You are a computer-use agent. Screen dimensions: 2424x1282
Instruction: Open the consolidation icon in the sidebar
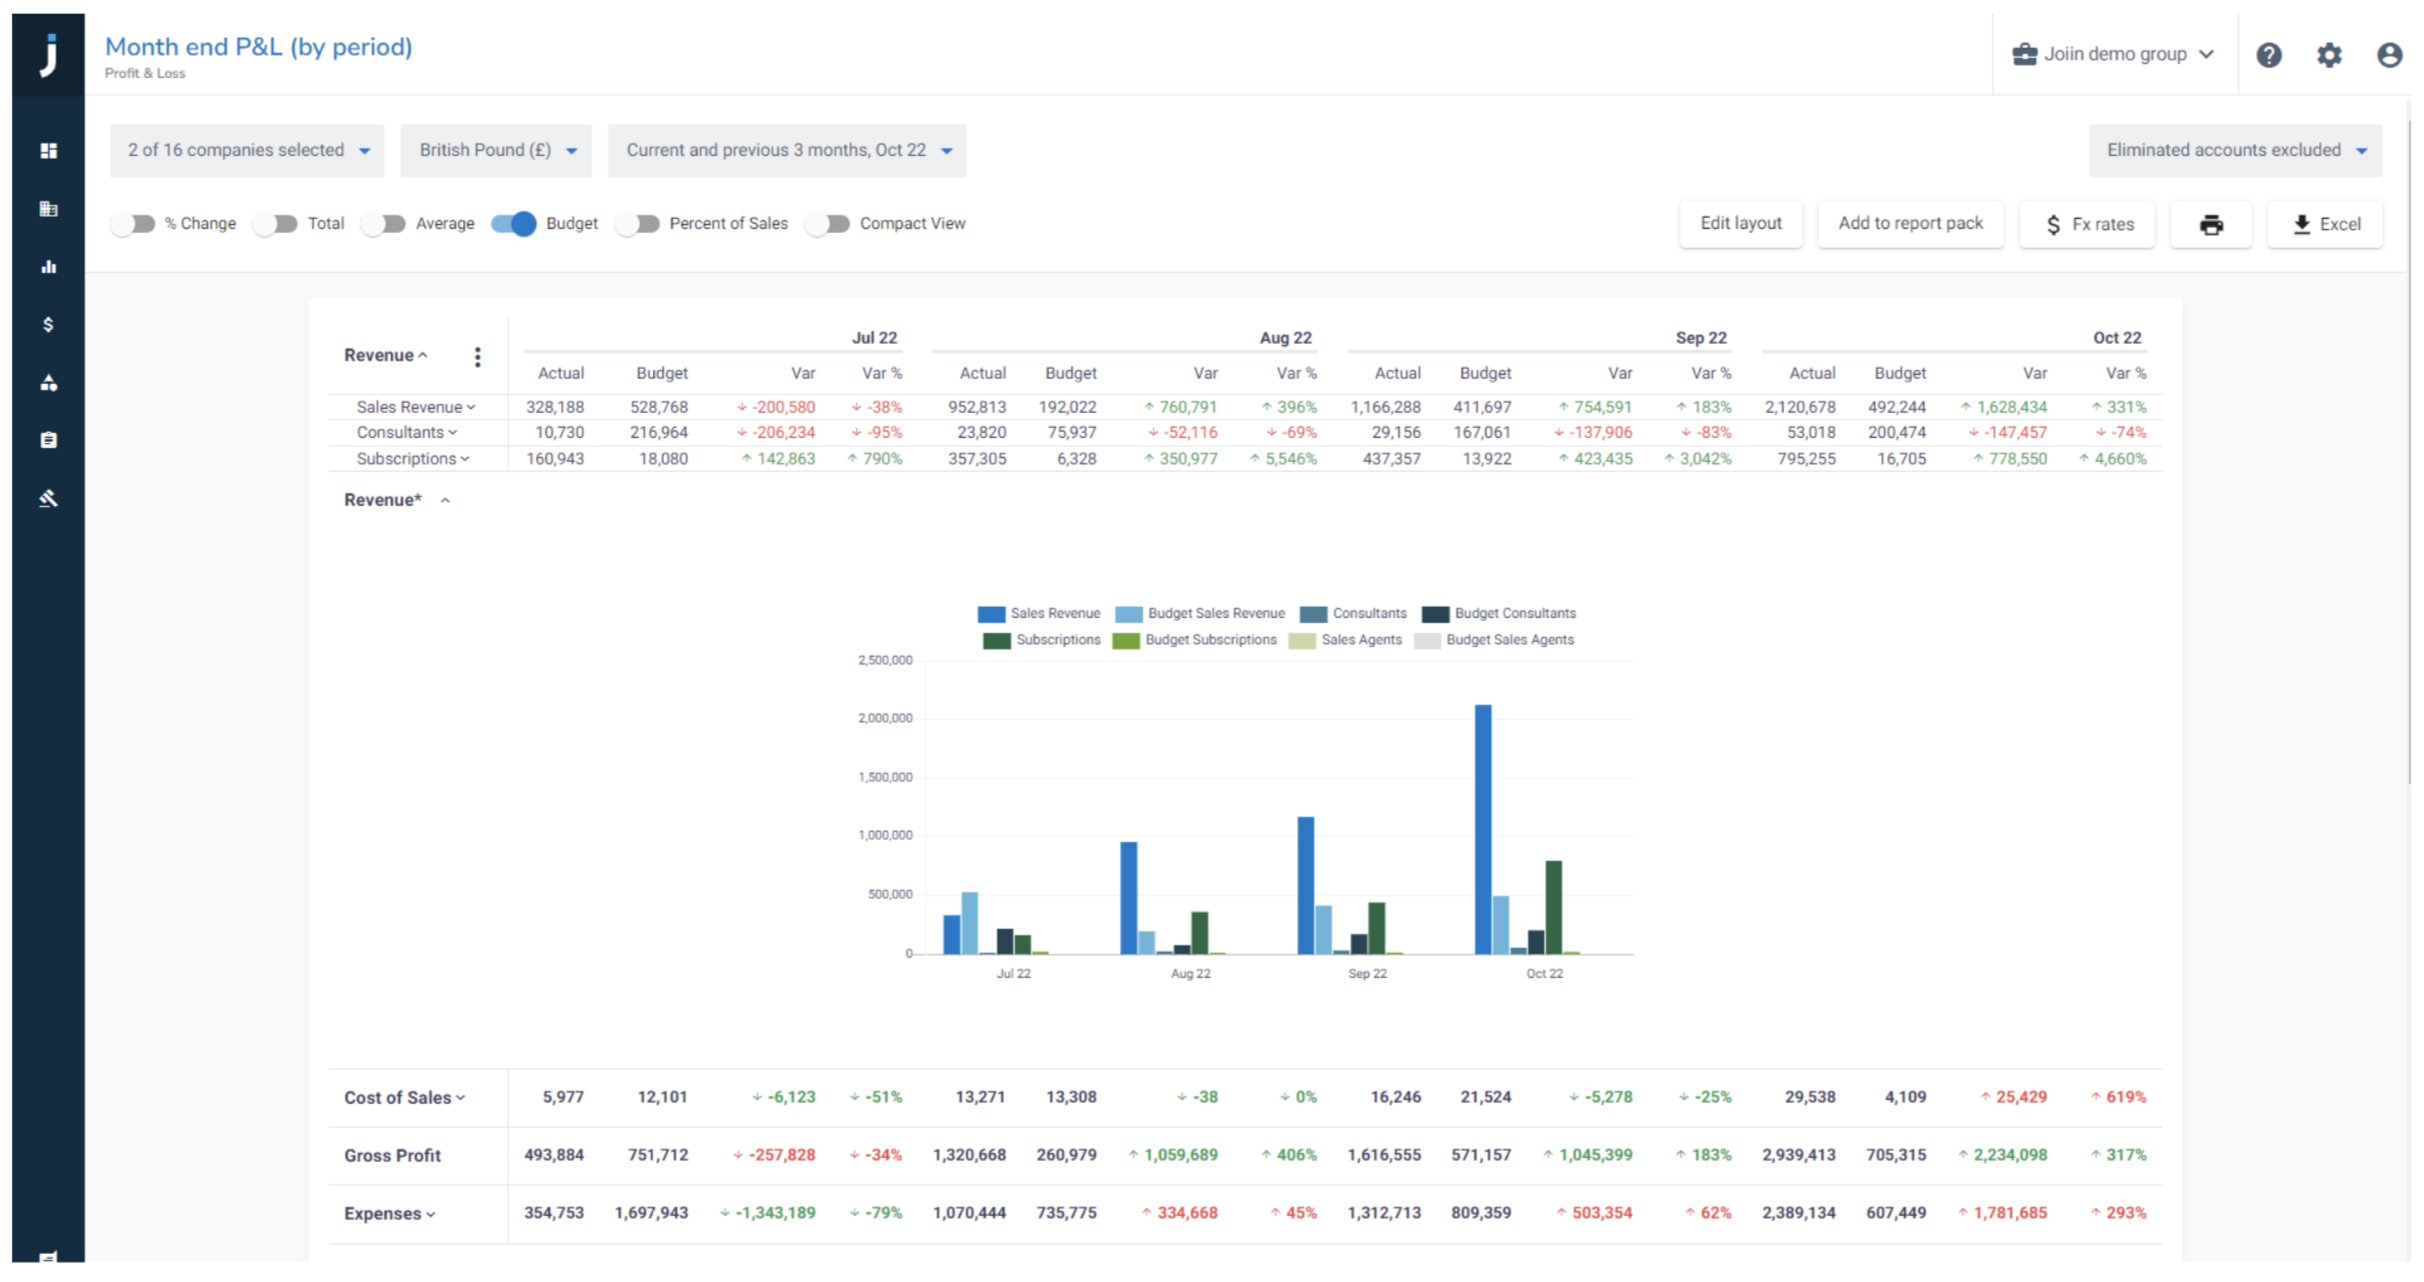pyautogui.click(x=47, y=382)
